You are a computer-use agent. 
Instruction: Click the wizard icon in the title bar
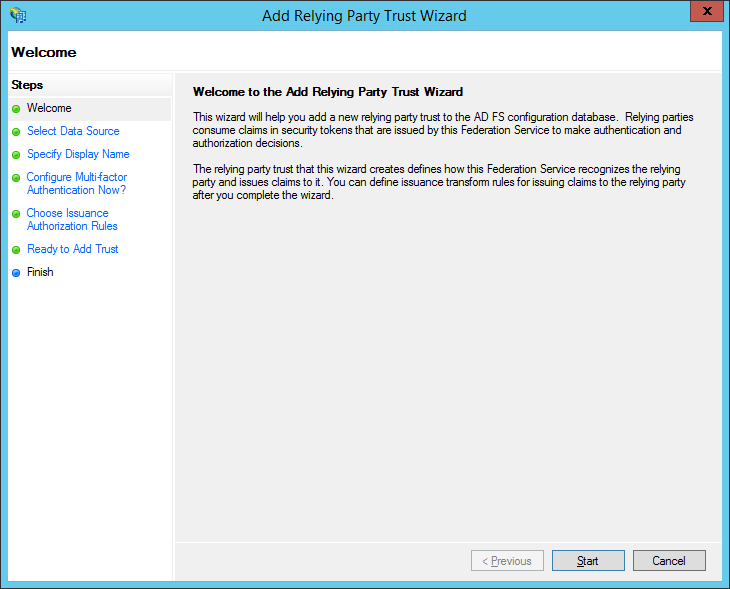tap(17, 15)
